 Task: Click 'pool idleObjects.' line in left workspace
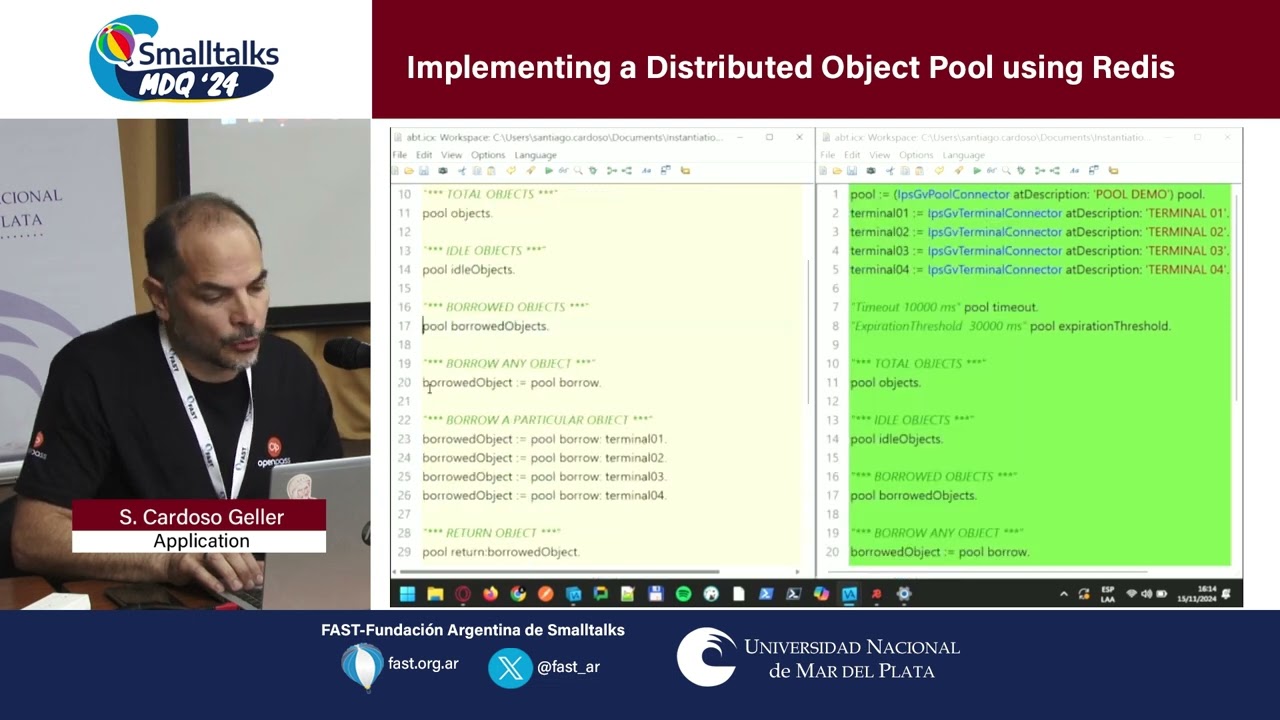pos(468,270)
